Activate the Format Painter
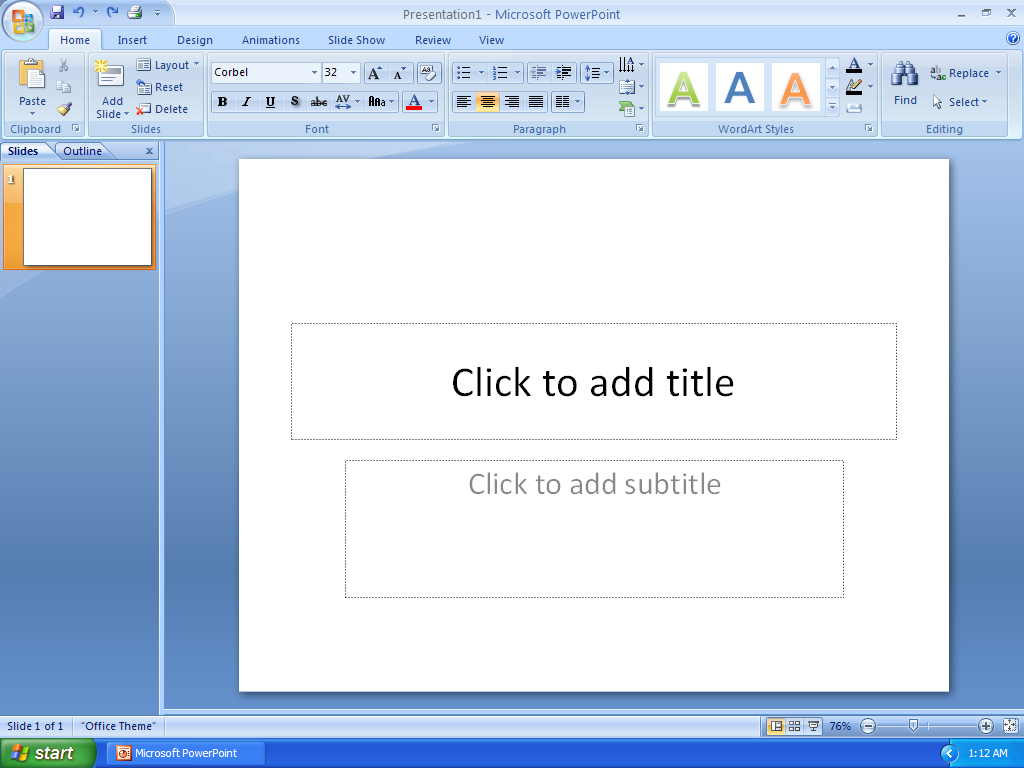 pos(63,108)
